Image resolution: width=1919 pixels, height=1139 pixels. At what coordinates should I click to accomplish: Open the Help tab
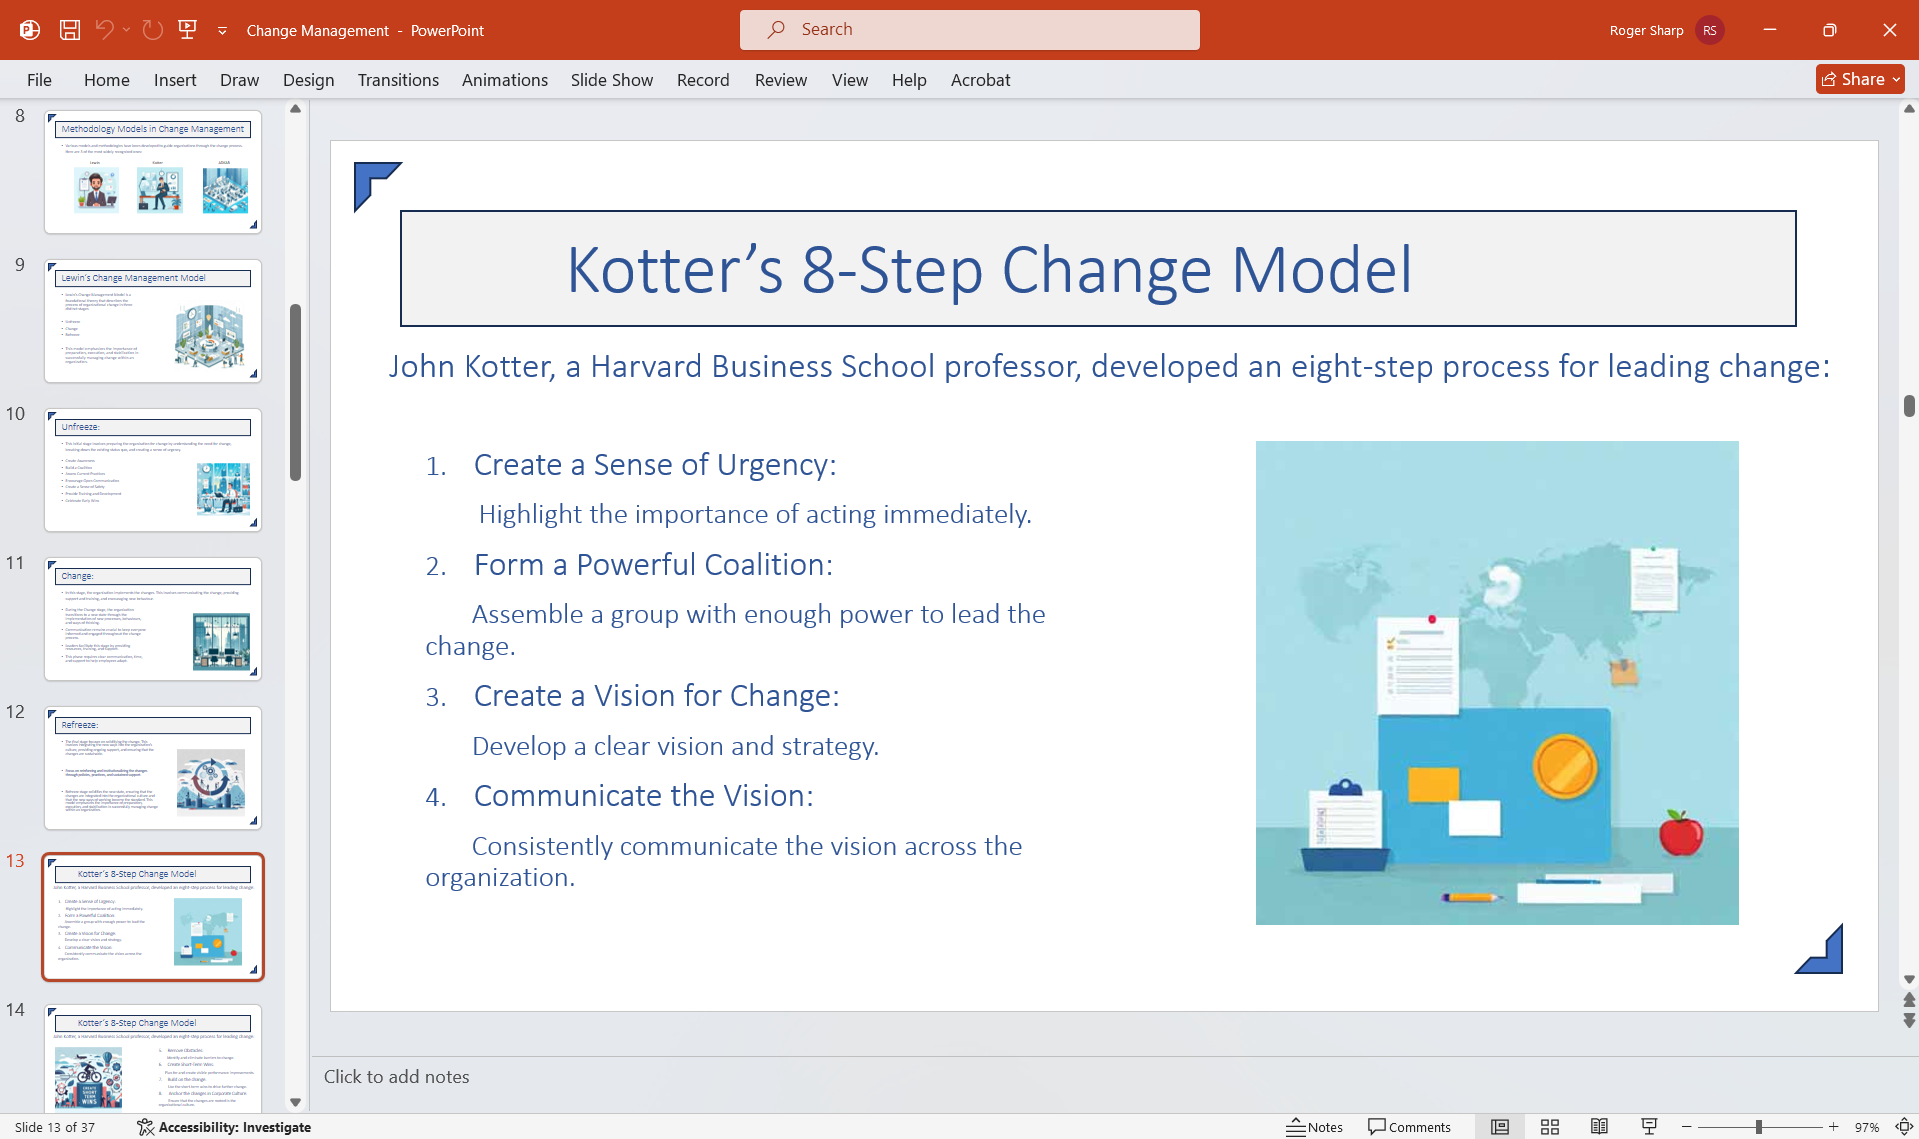pyautogui.click(x=909, y=80)
